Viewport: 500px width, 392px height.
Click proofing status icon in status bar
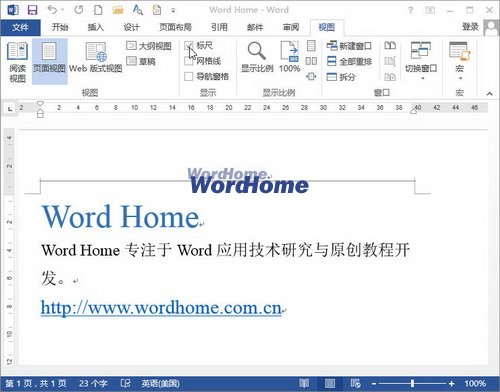125,383
